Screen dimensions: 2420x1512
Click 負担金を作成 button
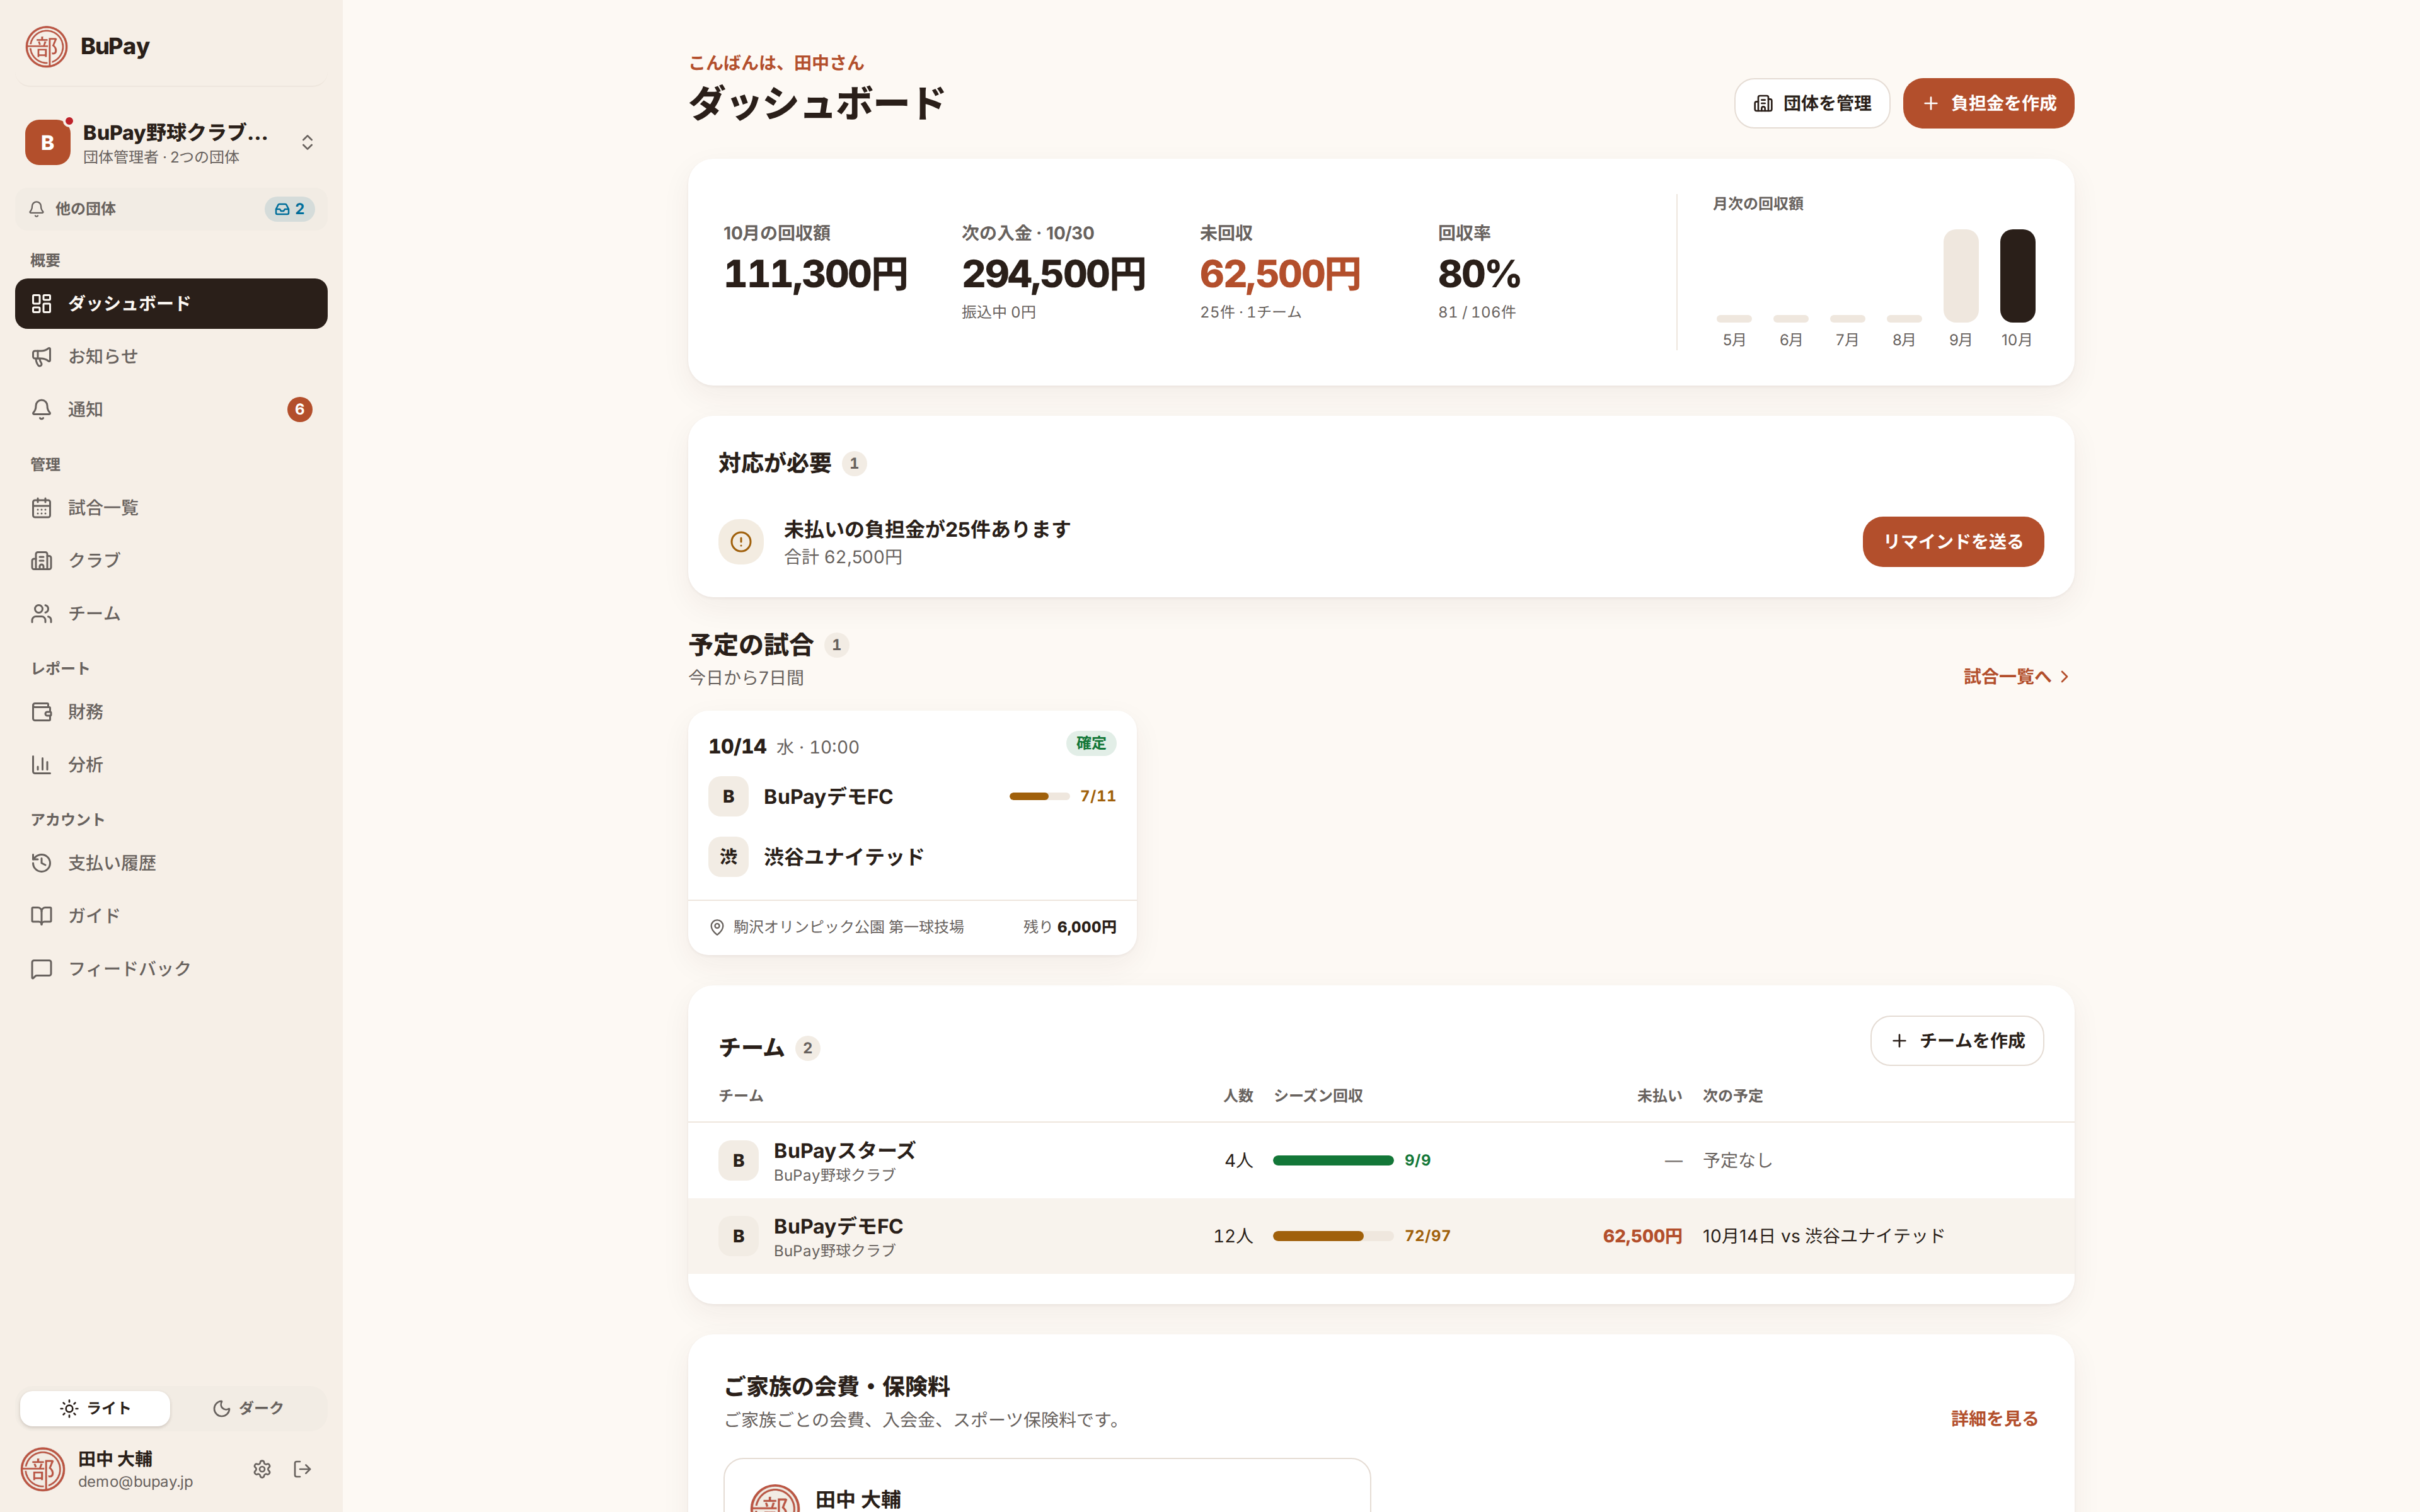click(x=1988, y=103)
